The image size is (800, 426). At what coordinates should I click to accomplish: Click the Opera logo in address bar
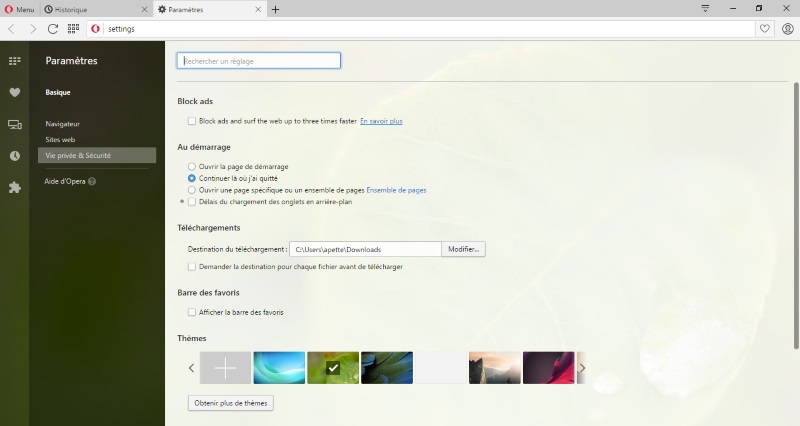[95, 29]
